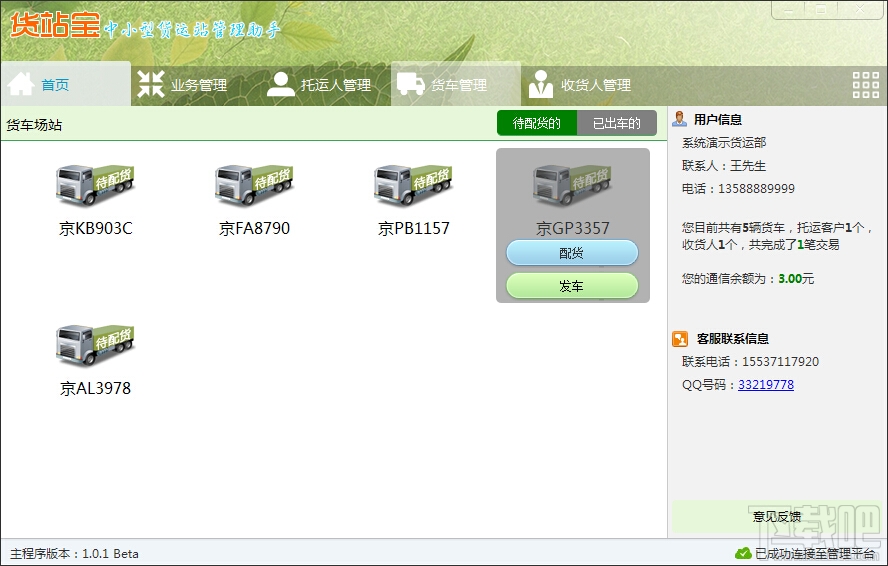This screenshot has height=566, width=888.
Task: Show 已出车的 trucks
Action: click(x=617, y=123)
